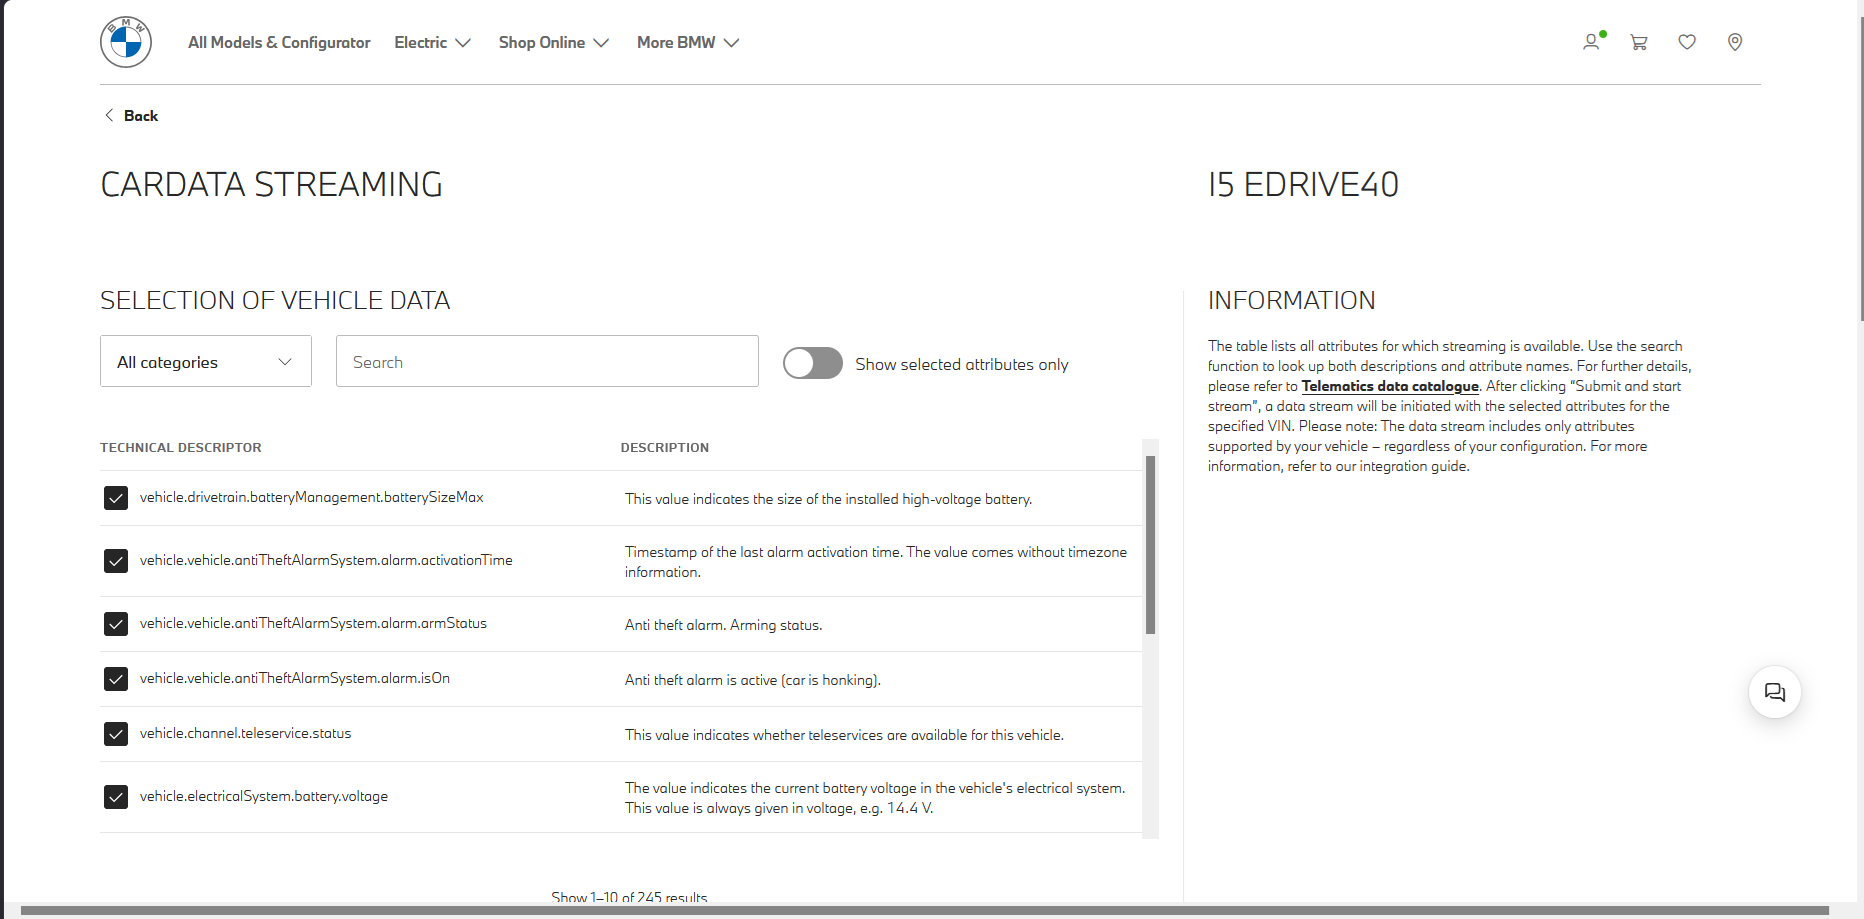Open the wishlist heart icon
The height and width of the screenshot is (919, 1864).
tap(1687, 42)
